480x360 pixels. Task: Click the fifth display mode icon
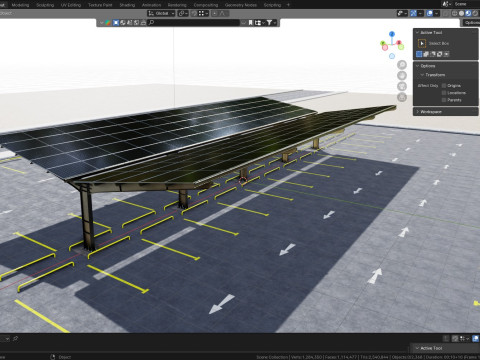(143, 23)
